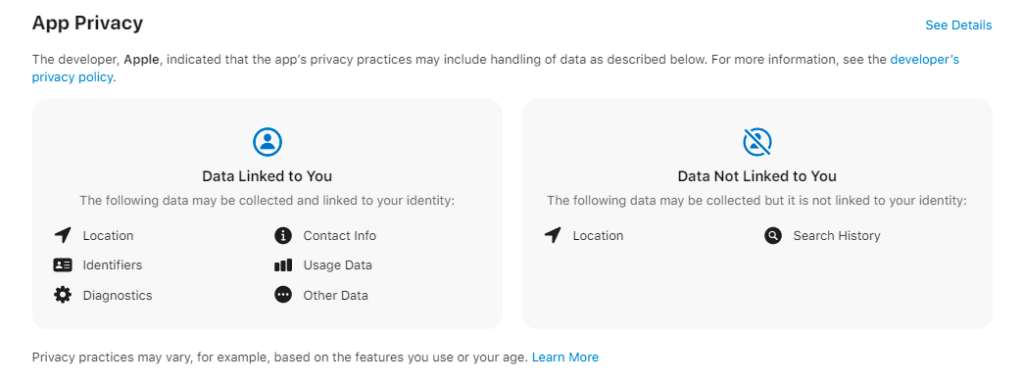
Task: Click the Identifiers ID card icon
Action: coord(63,265)
